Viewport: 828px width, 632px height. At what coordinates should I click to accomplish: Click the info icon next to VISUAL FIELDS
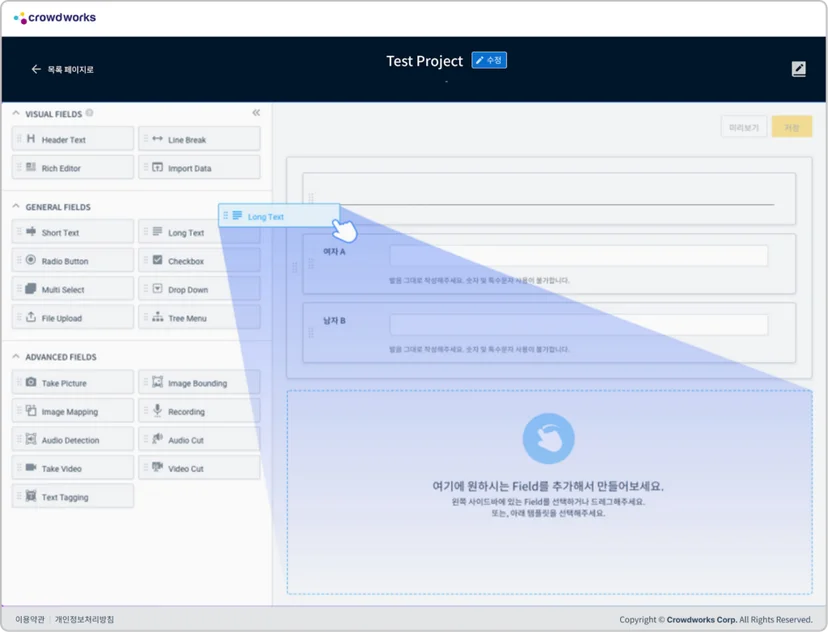(x=89, y=113)
